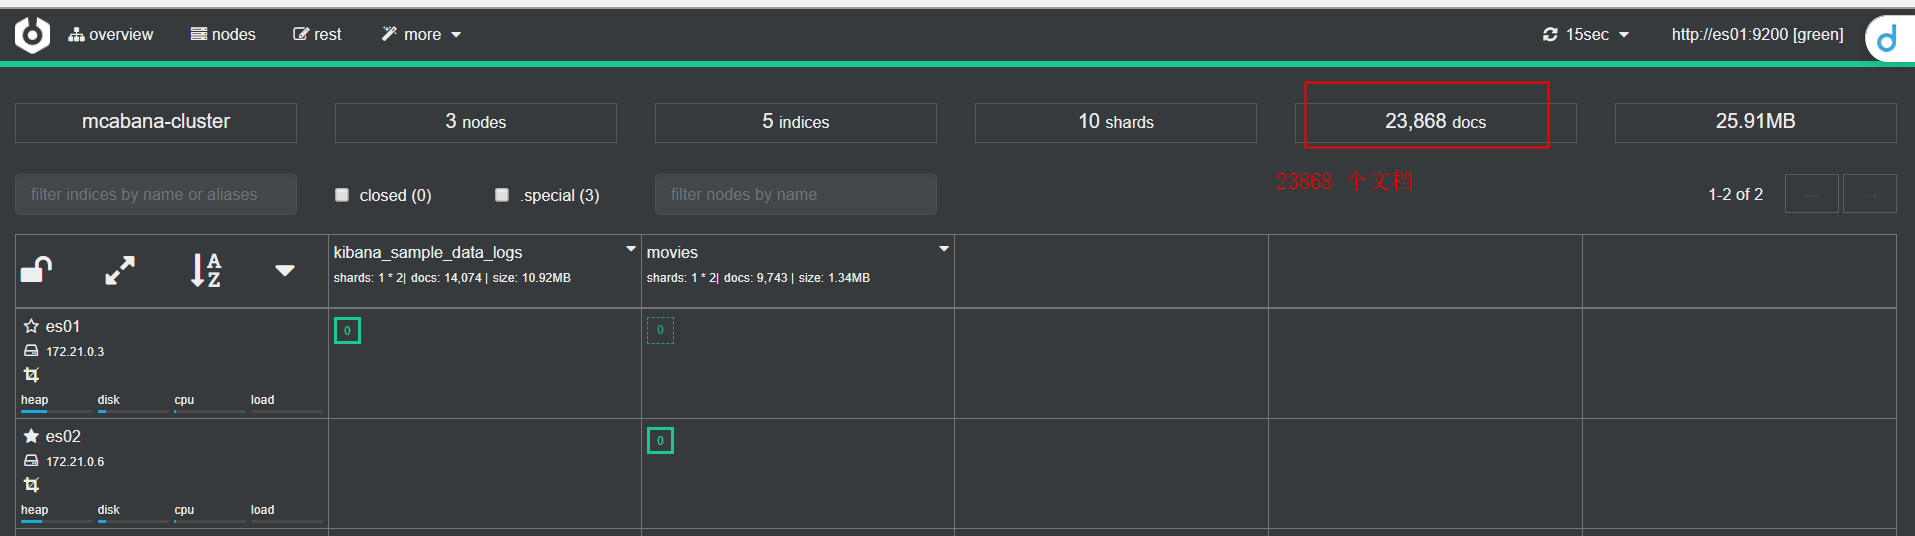Click the crop icon under es02
This screenshot has height=536, width=1915.
(x=31, y=485)
